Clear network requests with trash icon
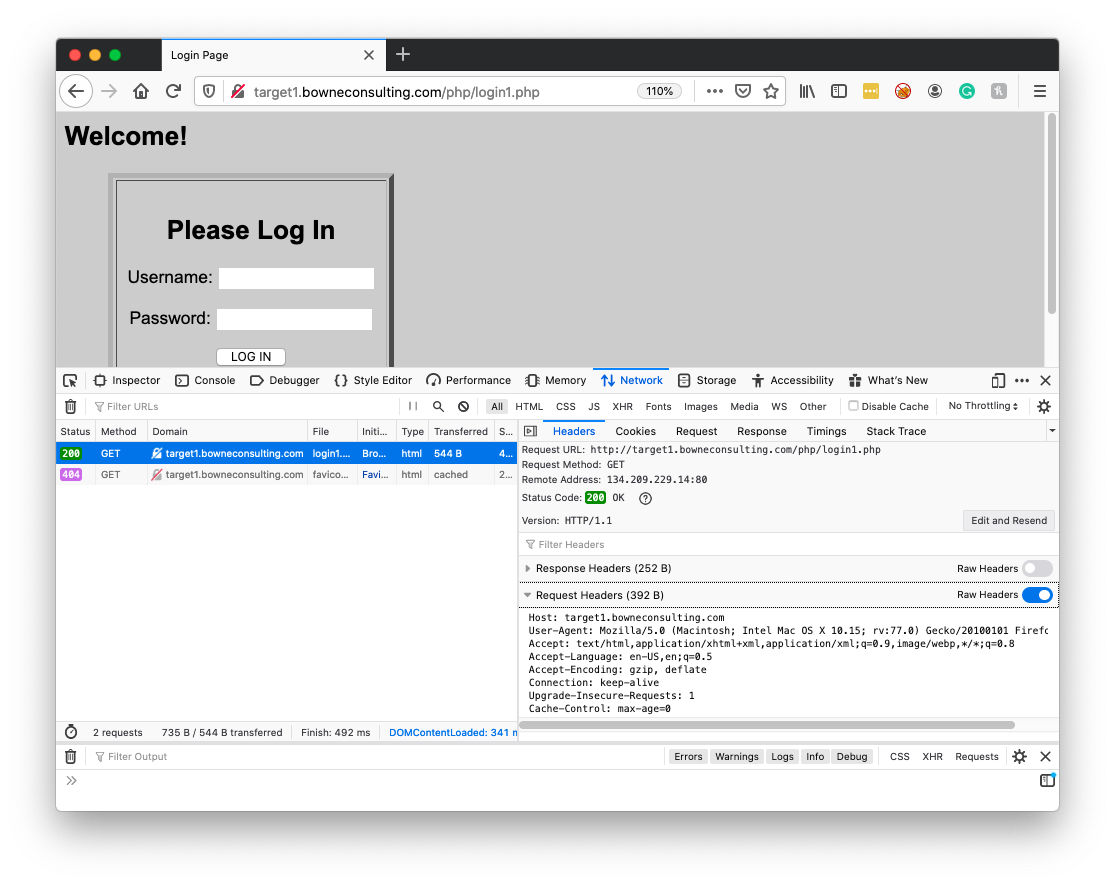Screen dimensions: 1115x885 click(70, 407)
